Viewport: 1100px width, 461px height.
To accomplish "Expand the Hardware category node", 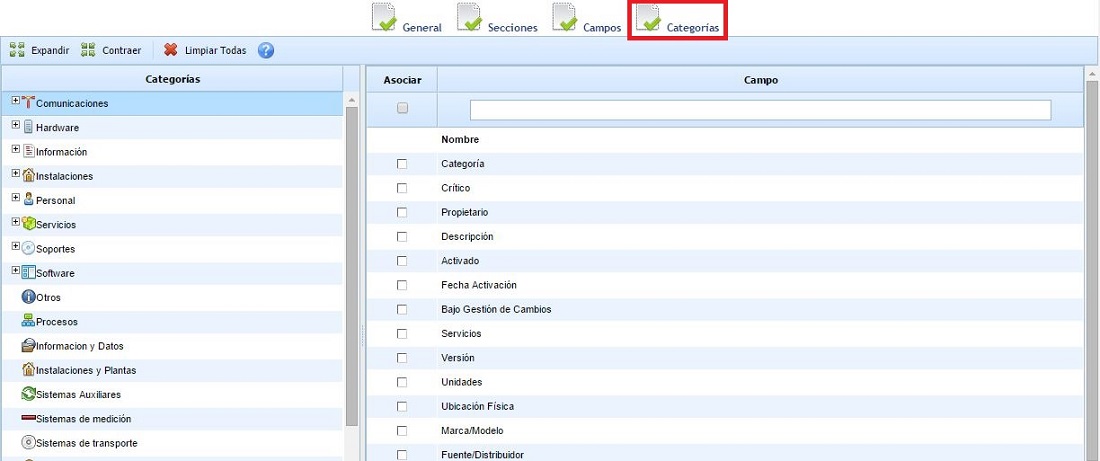I will click(x=16, y=126).
